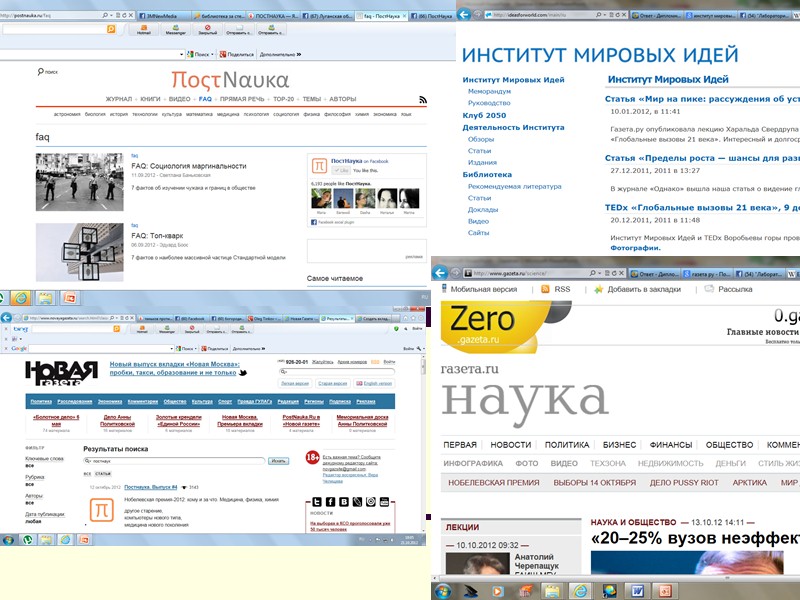The width and height of the screenshot is (800, 600).
Task: Click Клуб 2050 in Institute sidebar
Action: pos(484,115)
